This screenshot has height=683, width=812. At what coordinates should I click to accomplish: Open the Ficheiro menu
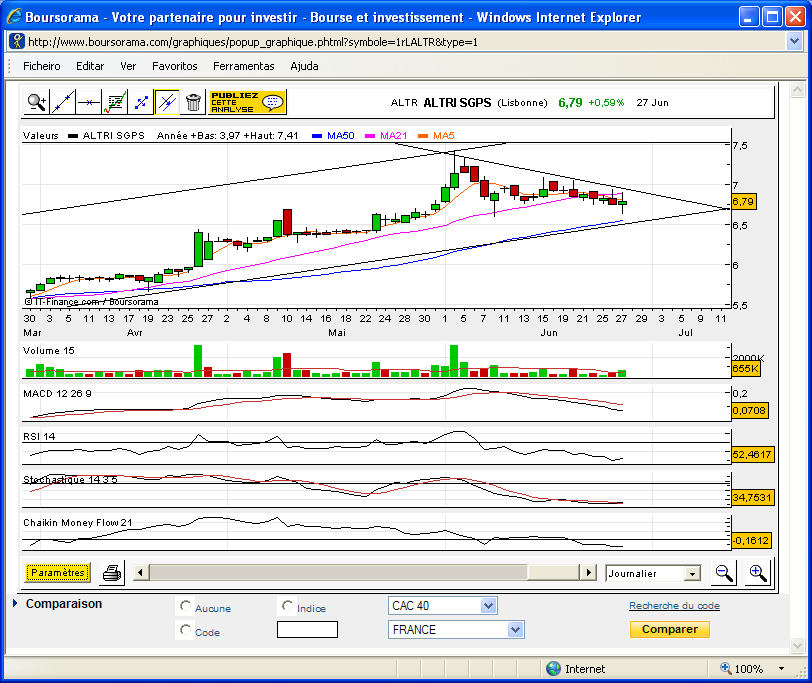pos(41,66)
